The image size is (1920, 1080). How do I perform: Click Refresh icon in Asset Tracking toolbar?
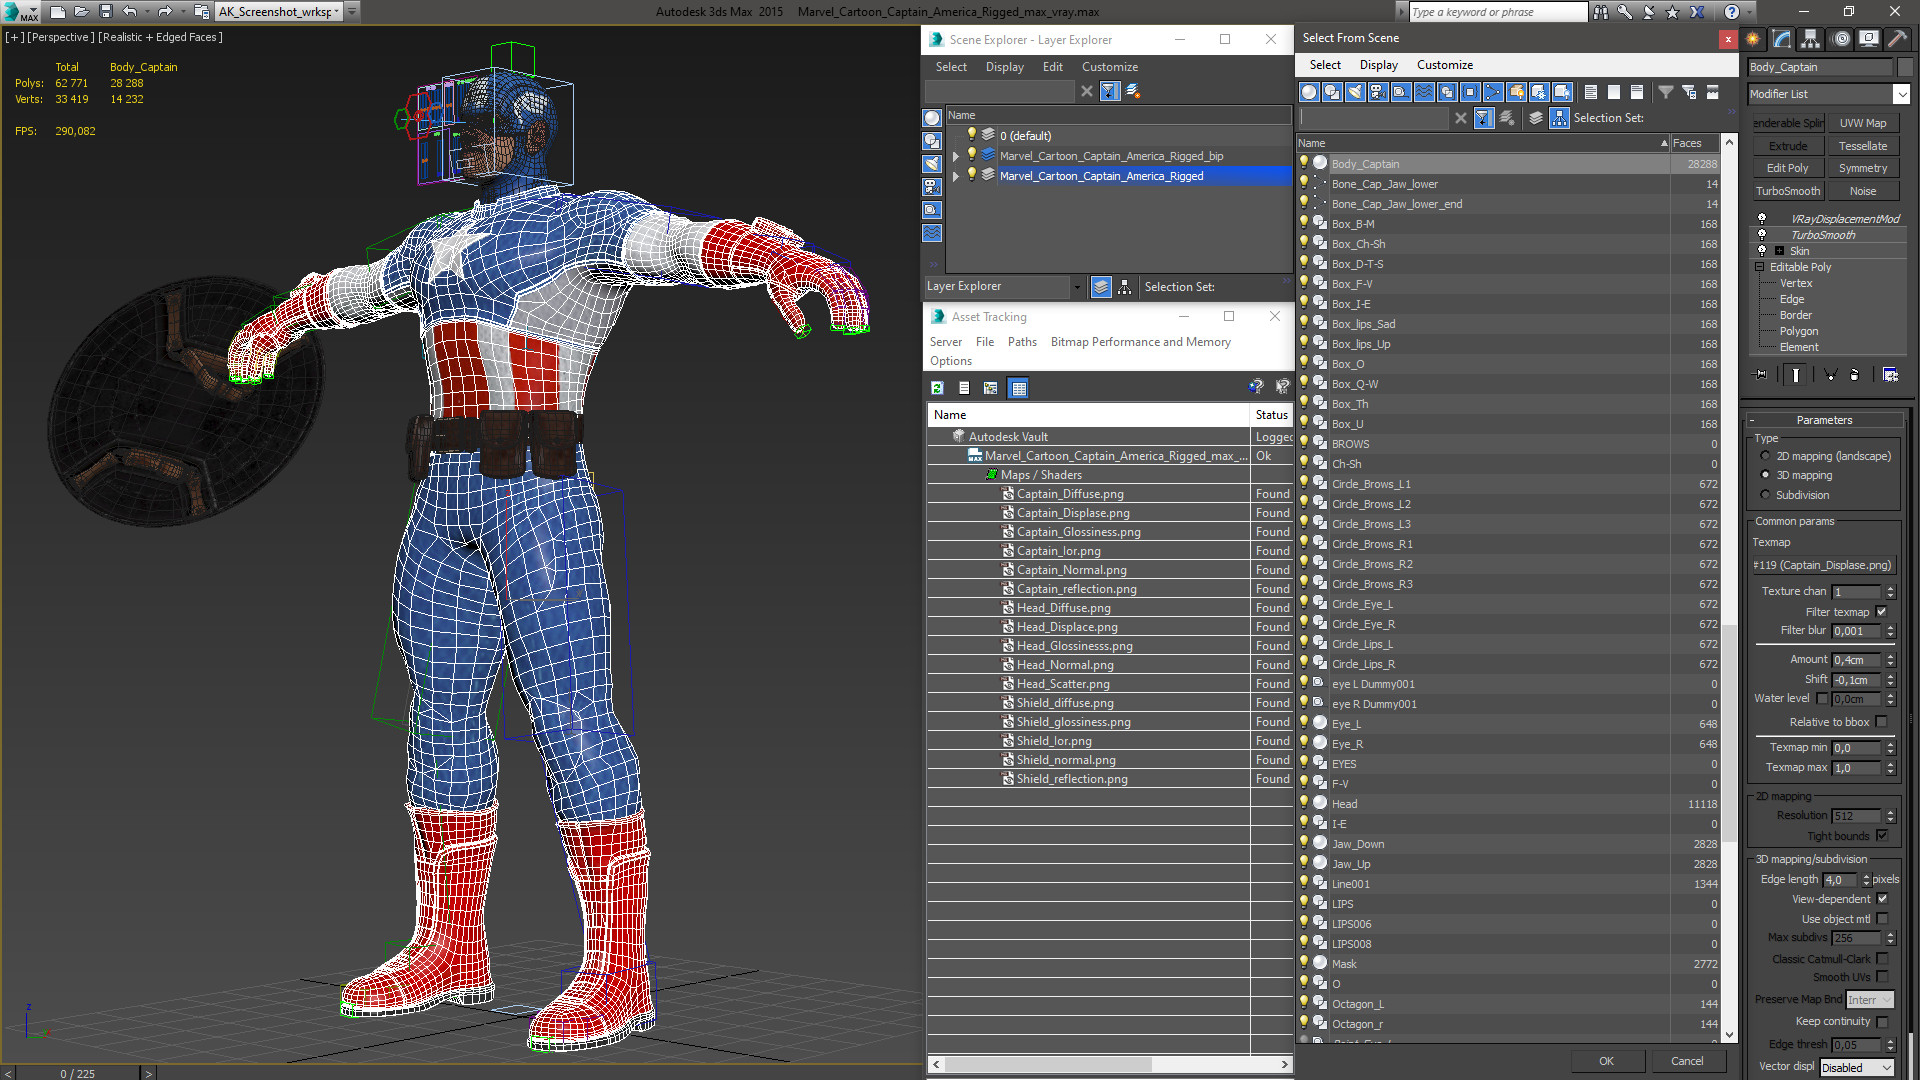pos(937,388)
